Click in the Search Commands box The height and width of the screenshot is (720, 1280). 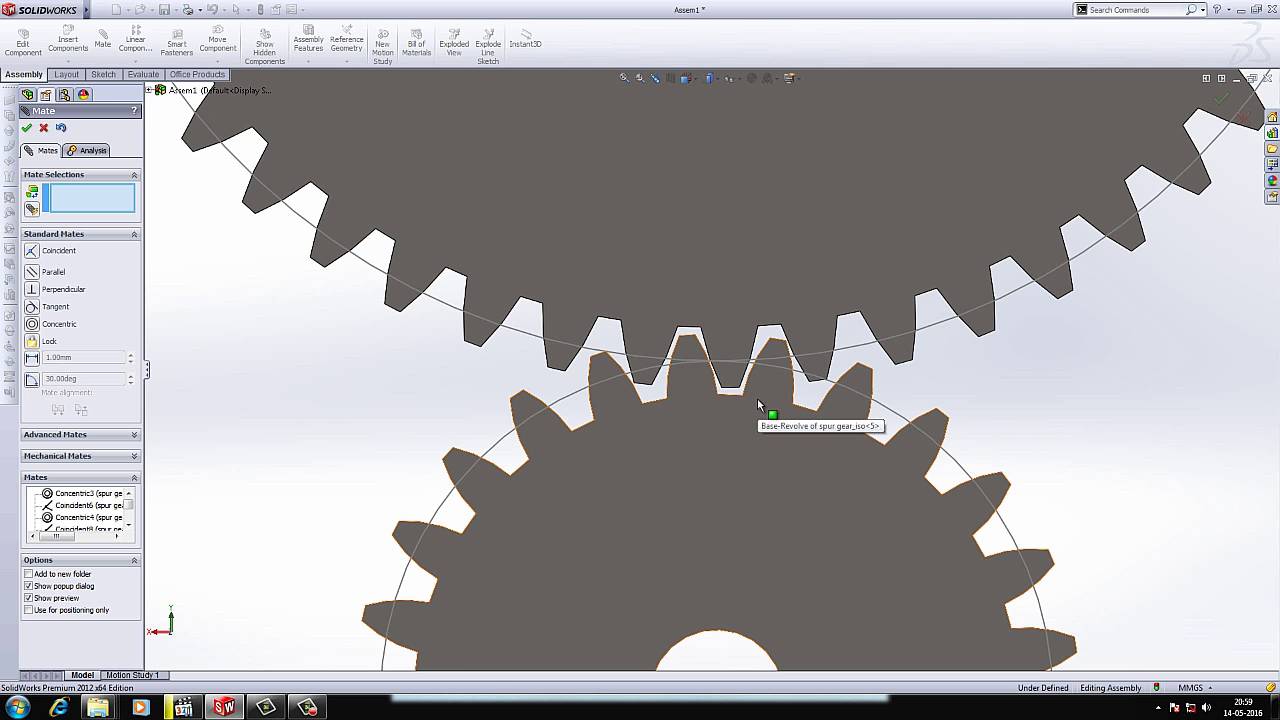pyautogui.click(x=1136, y=10)
